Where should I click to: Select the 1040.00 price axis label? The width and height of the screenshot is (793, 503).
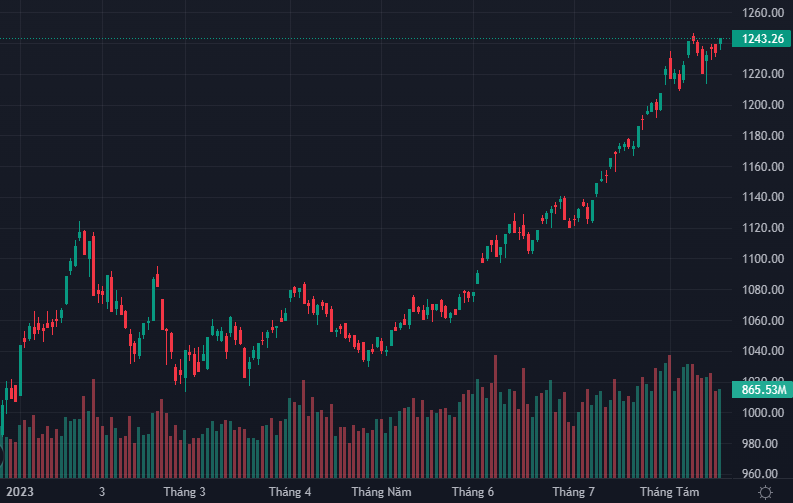pyautogui.click(x=763, y=351)
